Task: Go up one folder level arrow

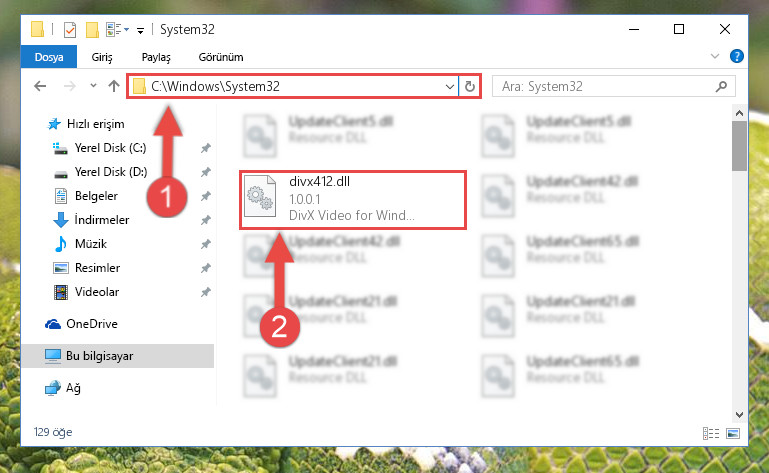Action: [x=114, y=86]
